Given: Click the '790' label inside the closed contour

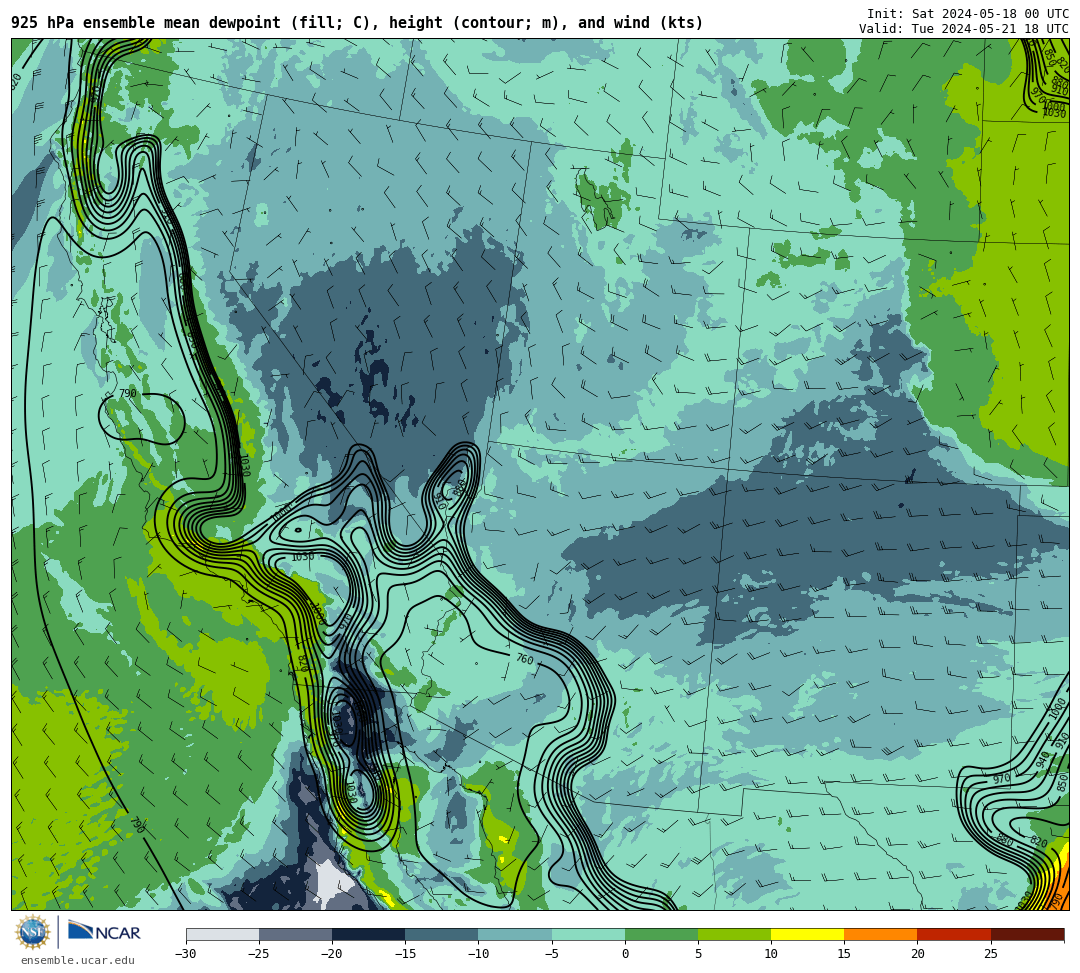Looking at the screenshot, I should (x=127, y=393).
